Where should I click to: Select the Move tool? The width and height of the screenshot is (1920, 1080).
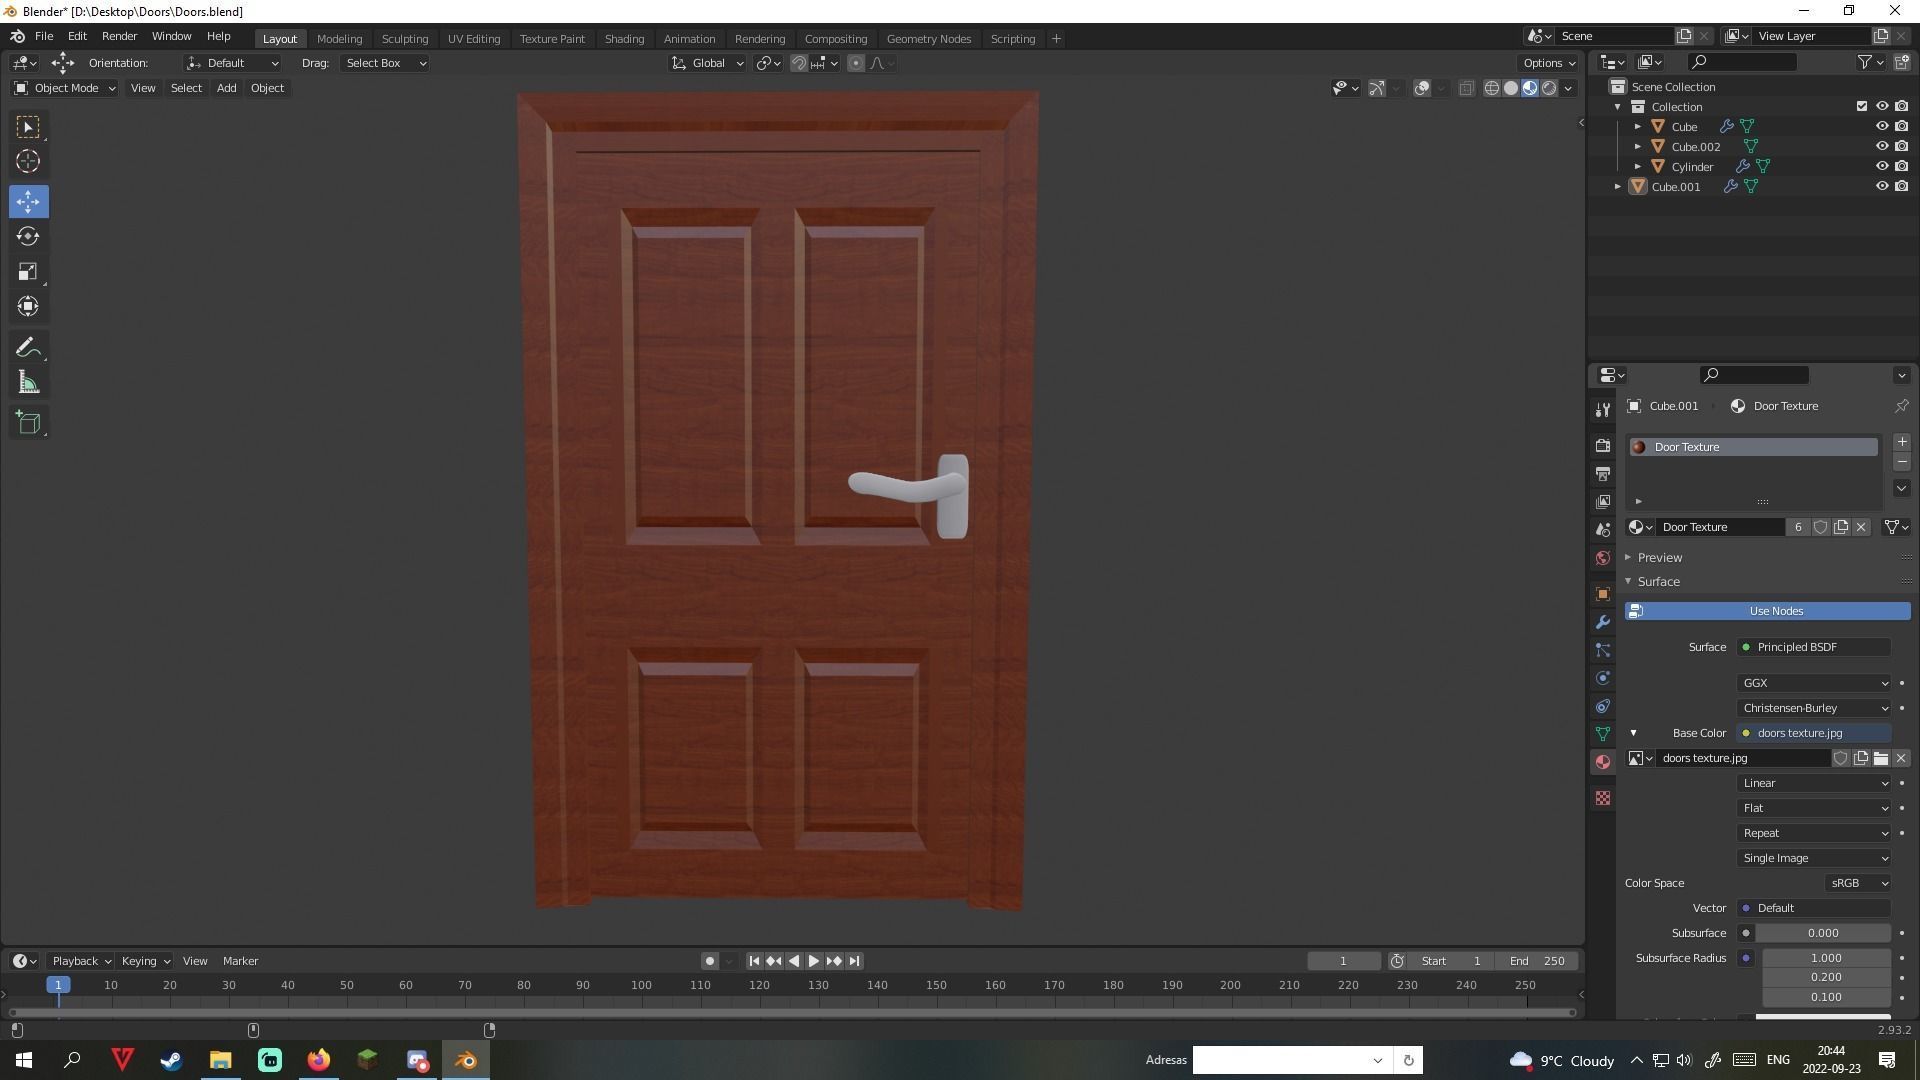pos(28,201)
